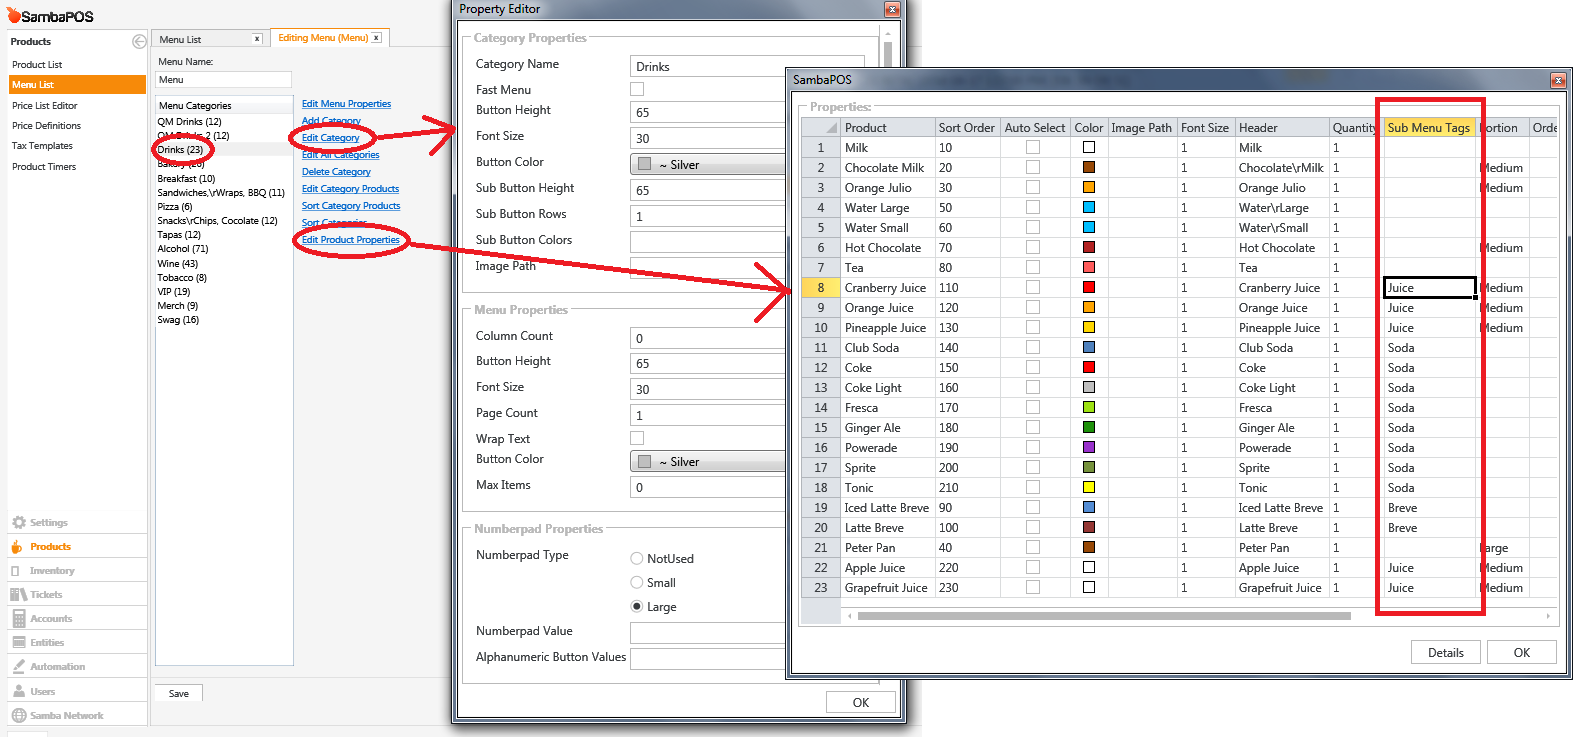This screenshot has width=1579, height=737.
Task: Open Price Definitions in sidebar
Action: (x=46, y=125)
